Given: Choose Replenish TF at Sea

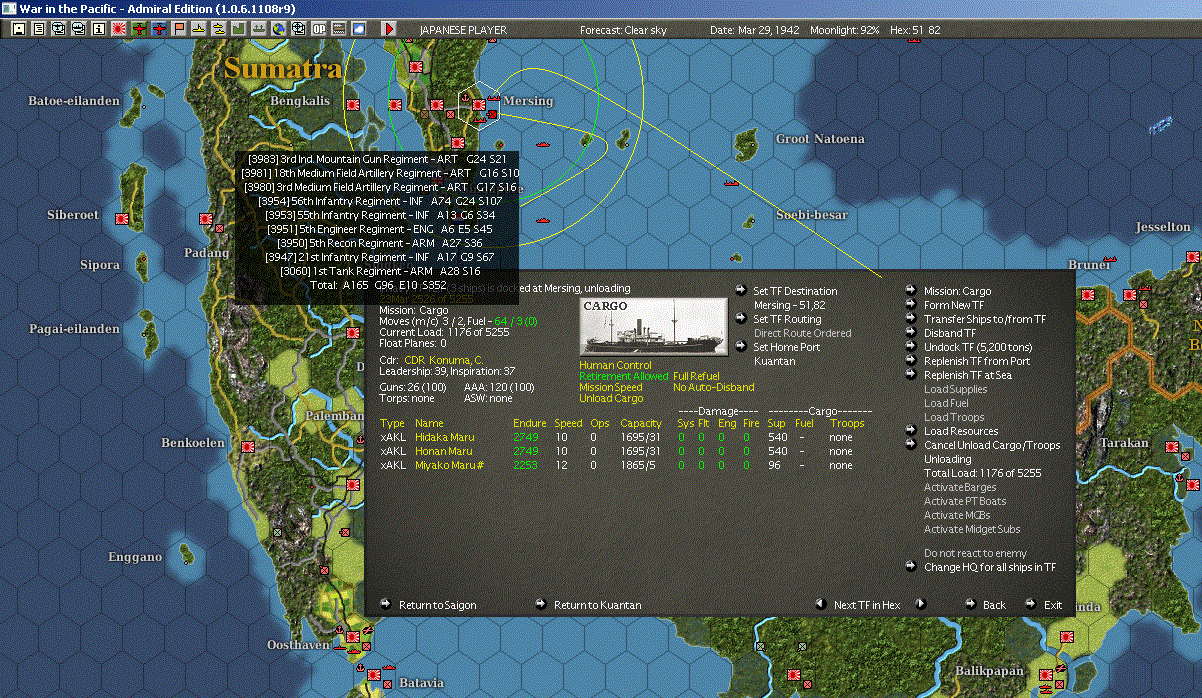Looking at the screenshot, I should pyautogui.click(x=967, y=375).
